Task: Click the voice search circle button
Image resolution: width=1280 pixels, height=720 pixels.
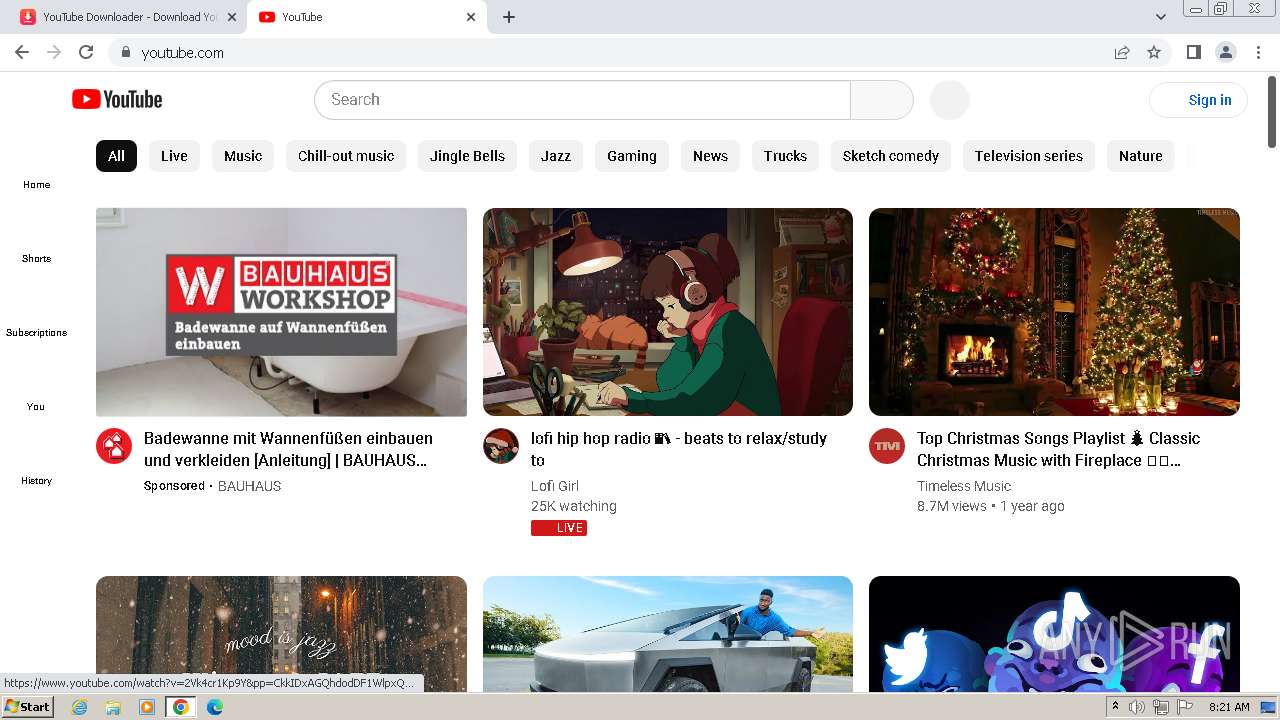Action: point(949,100)
